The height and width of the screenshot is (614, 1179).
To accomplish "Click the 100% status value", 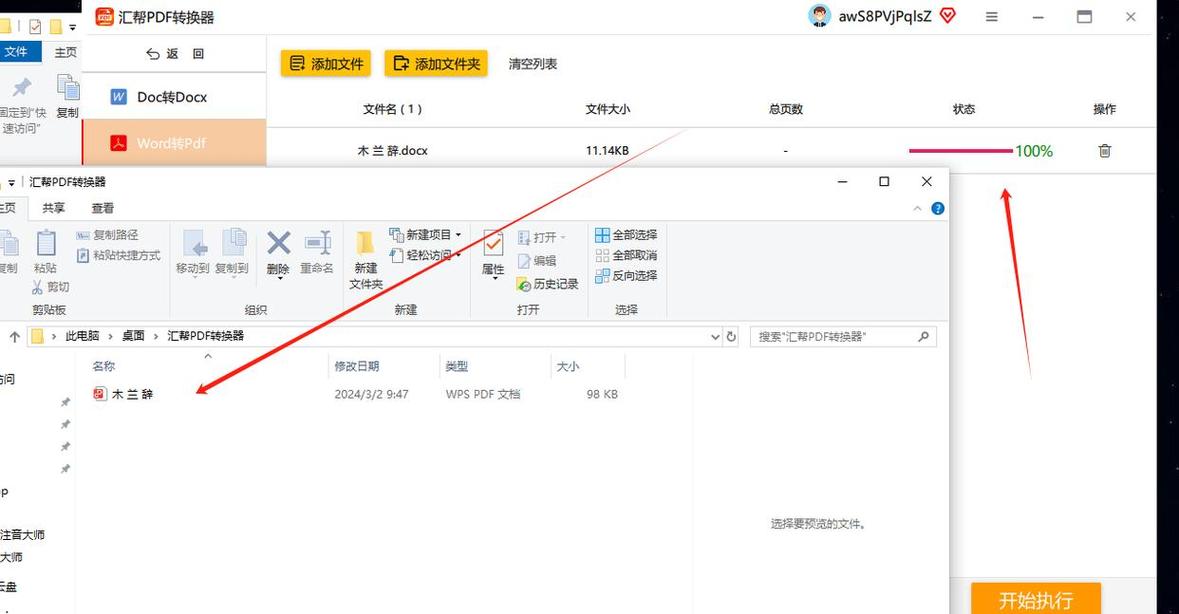I will 1034,151.
